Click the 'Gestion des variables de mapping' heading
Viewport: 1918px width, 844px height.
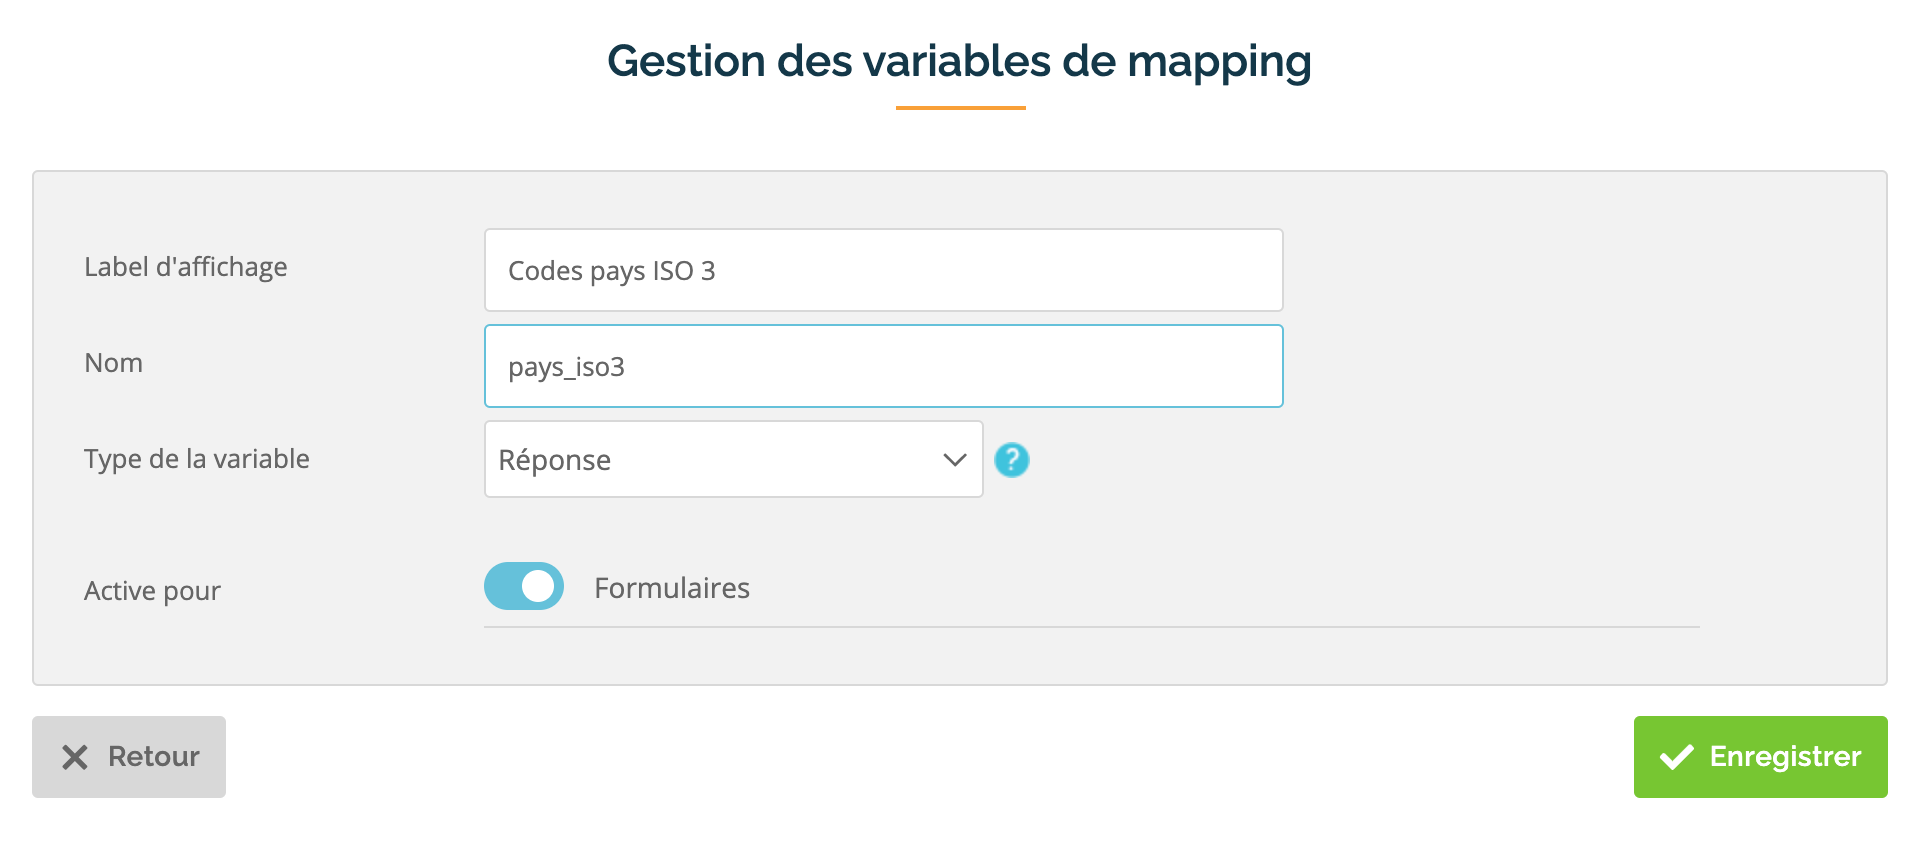pos(960,61)
